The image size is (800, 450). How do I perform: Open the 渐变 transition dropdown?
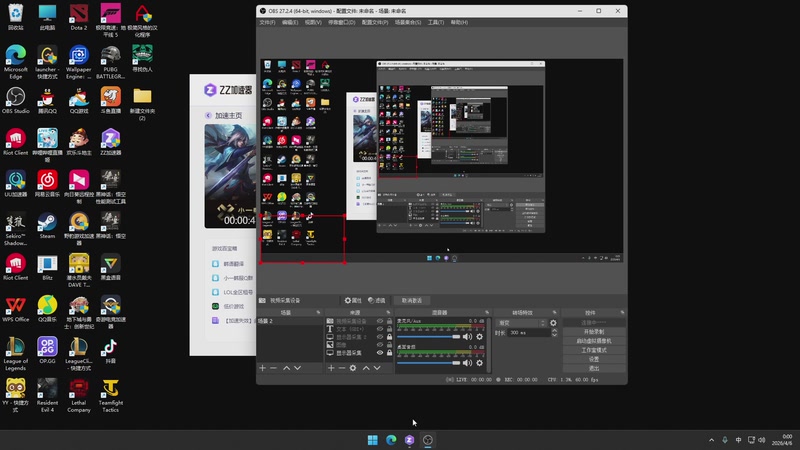click(x=521, y=323)
